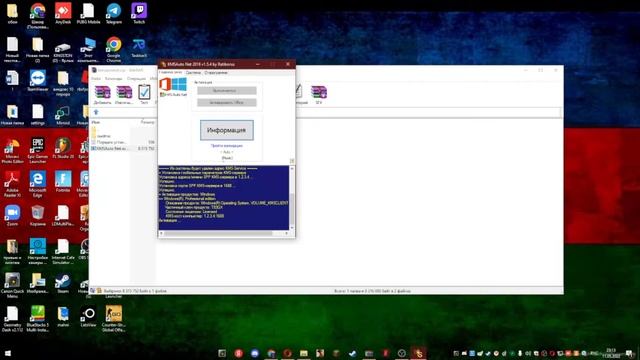Screen dimensions: 640x360
Task: Switch to the О программе tab
Action: pos(216,73)
